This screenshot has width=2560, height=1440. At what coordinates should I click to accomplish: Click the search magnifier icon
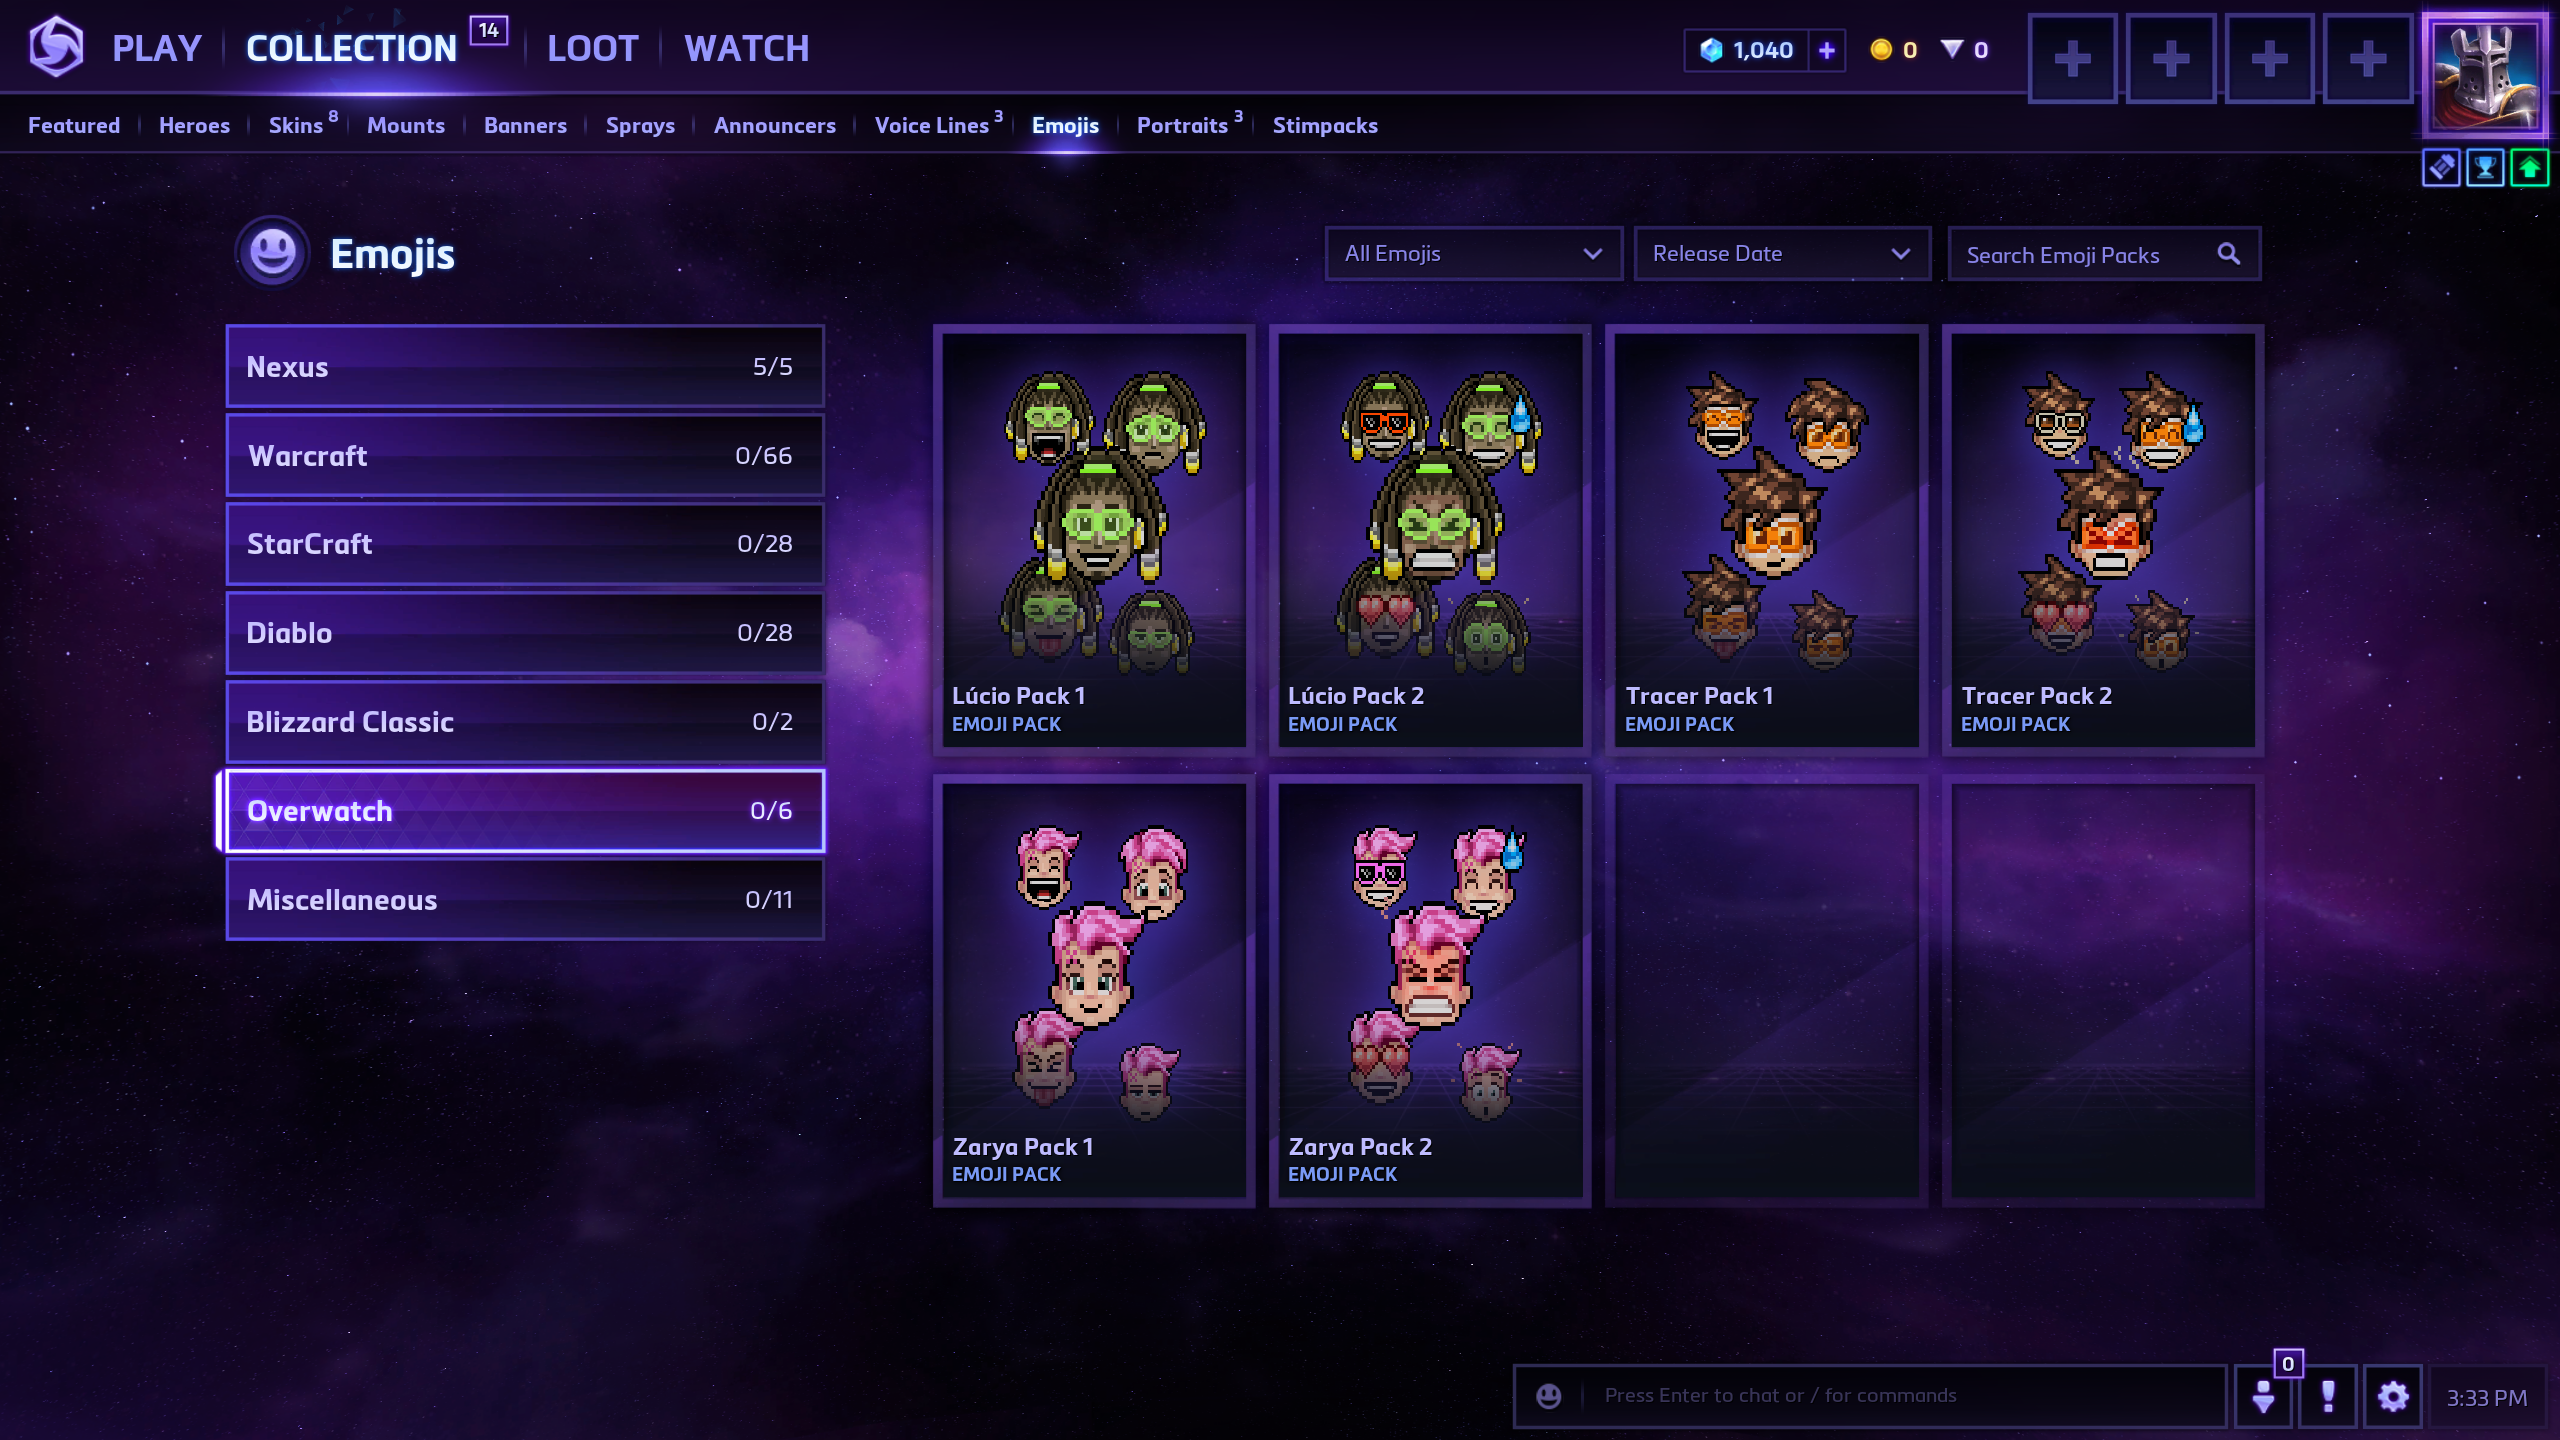coord(2229,254)
